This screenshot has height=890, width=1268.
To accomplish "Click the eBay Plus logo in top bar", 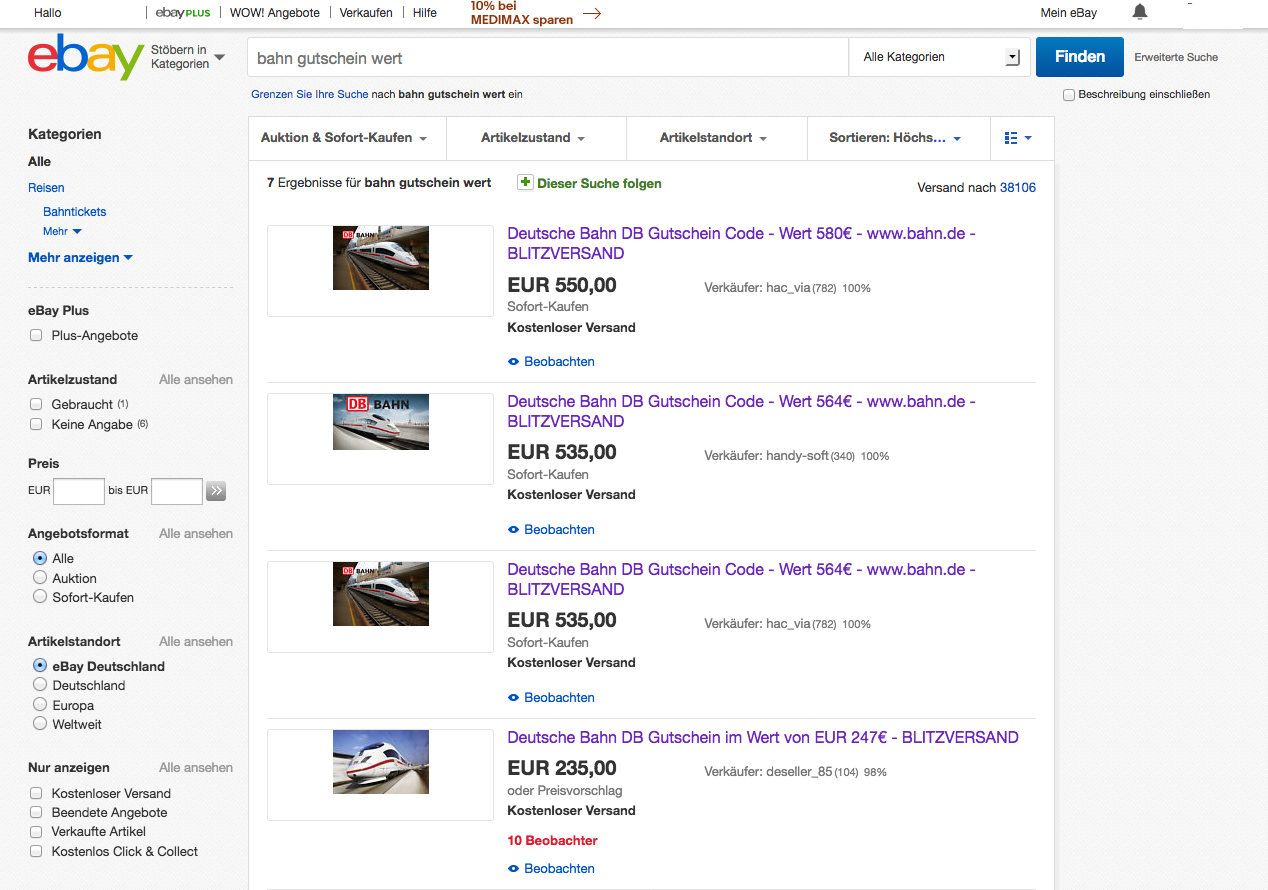I will (183, 13).
